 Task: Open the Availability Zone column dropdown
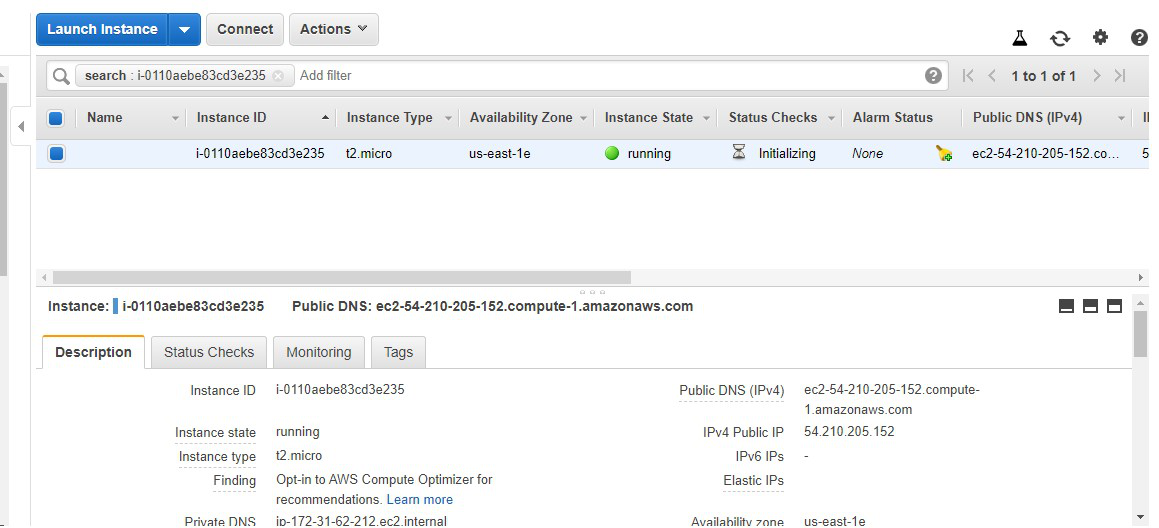point(583,118)
